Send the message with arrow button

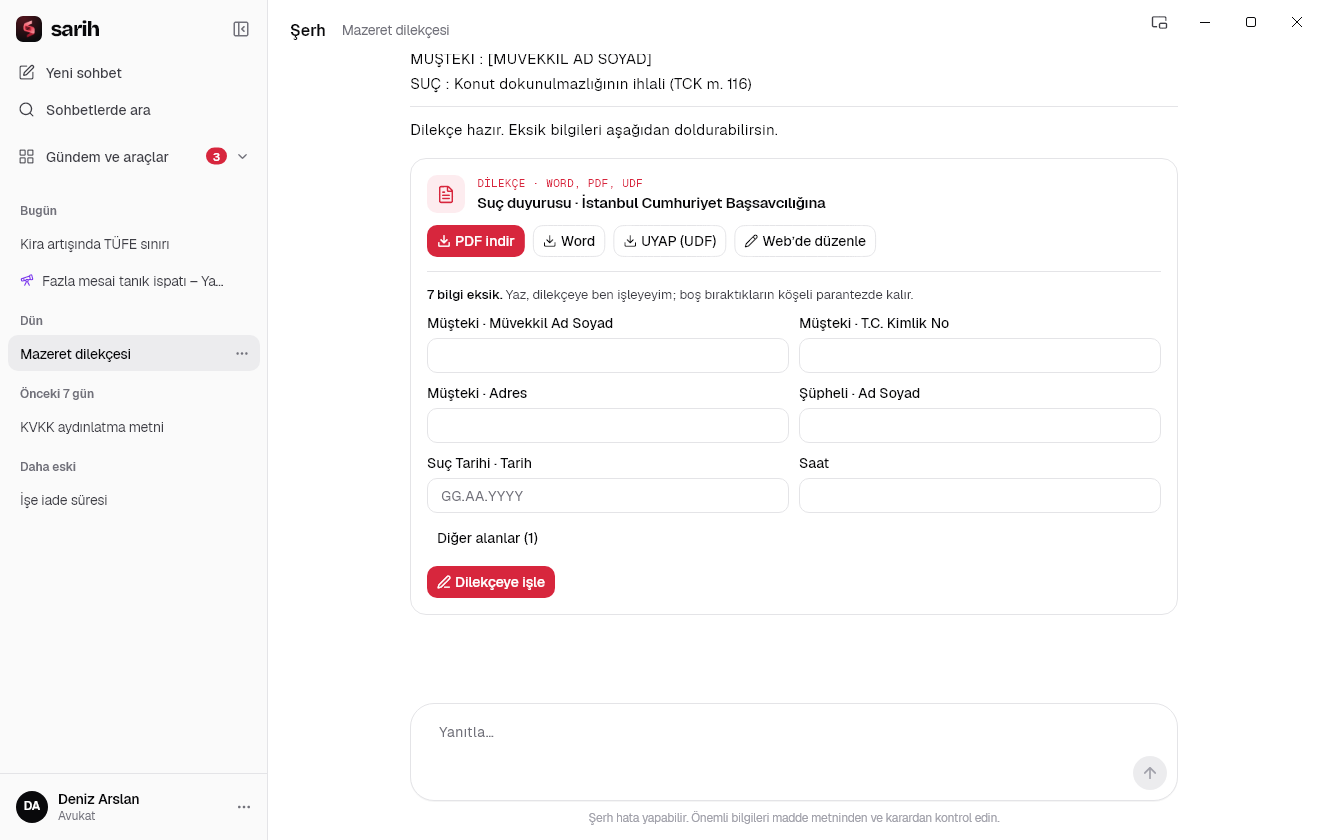[x=1150, y=773]
